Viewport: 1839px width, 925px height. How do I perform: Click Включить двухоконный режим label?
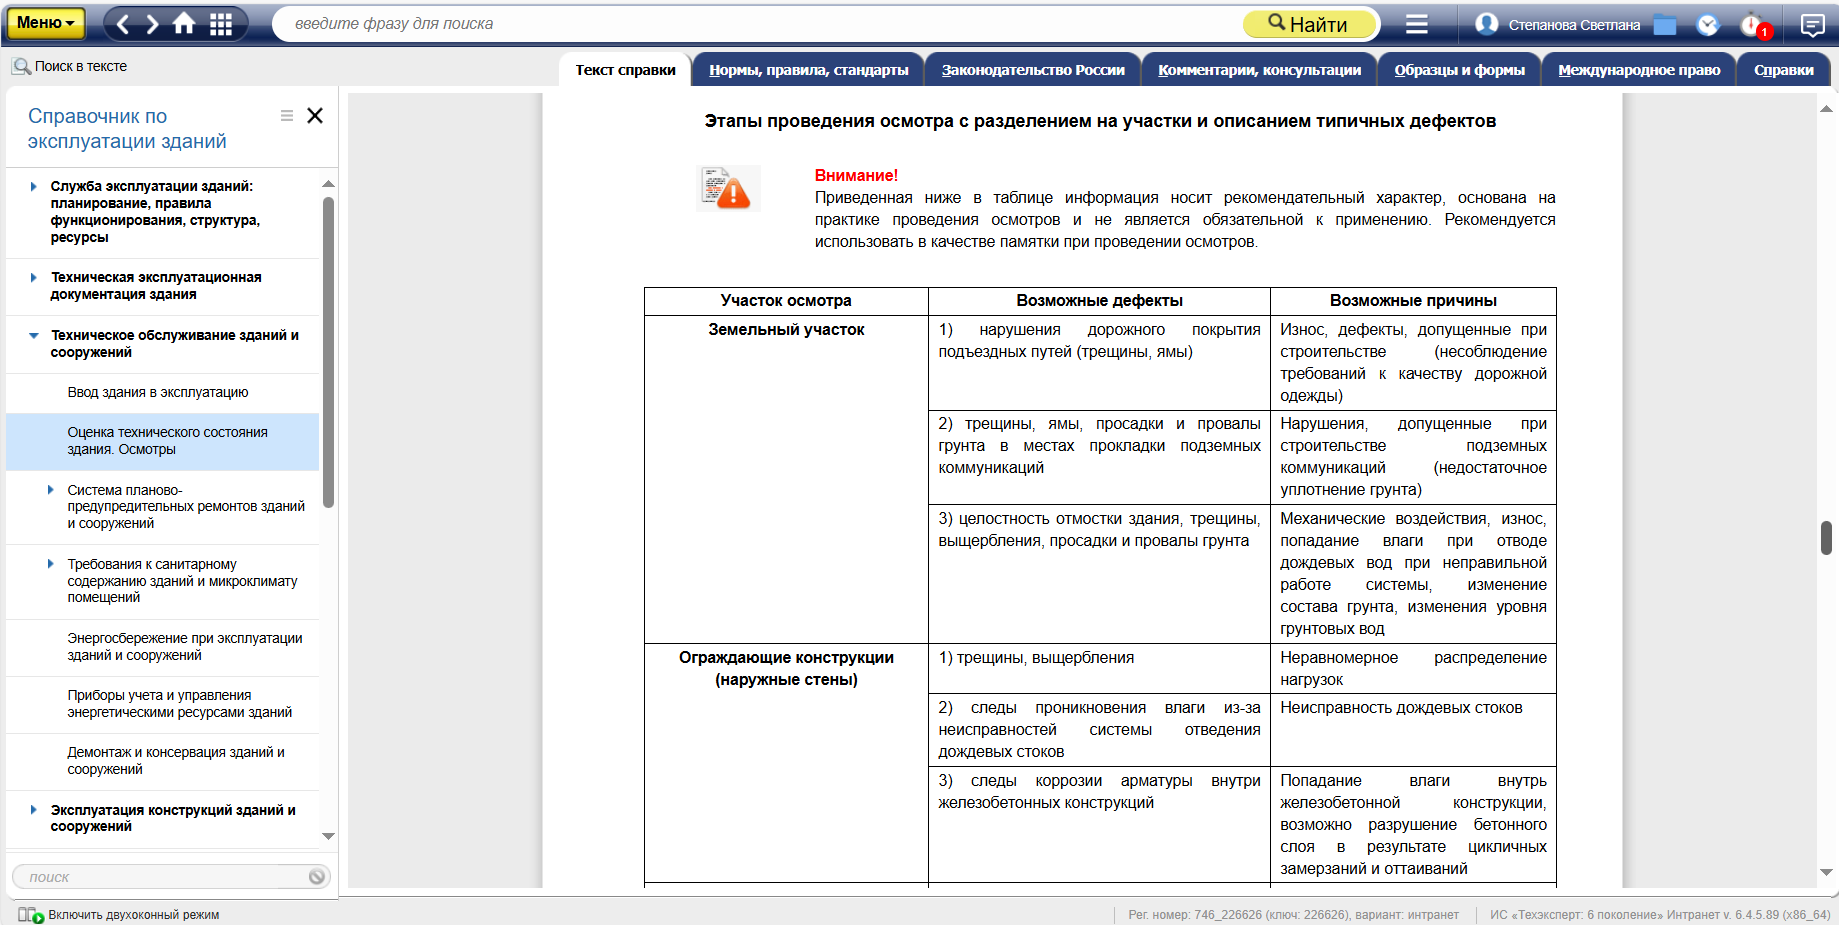(x=134, y=915)
